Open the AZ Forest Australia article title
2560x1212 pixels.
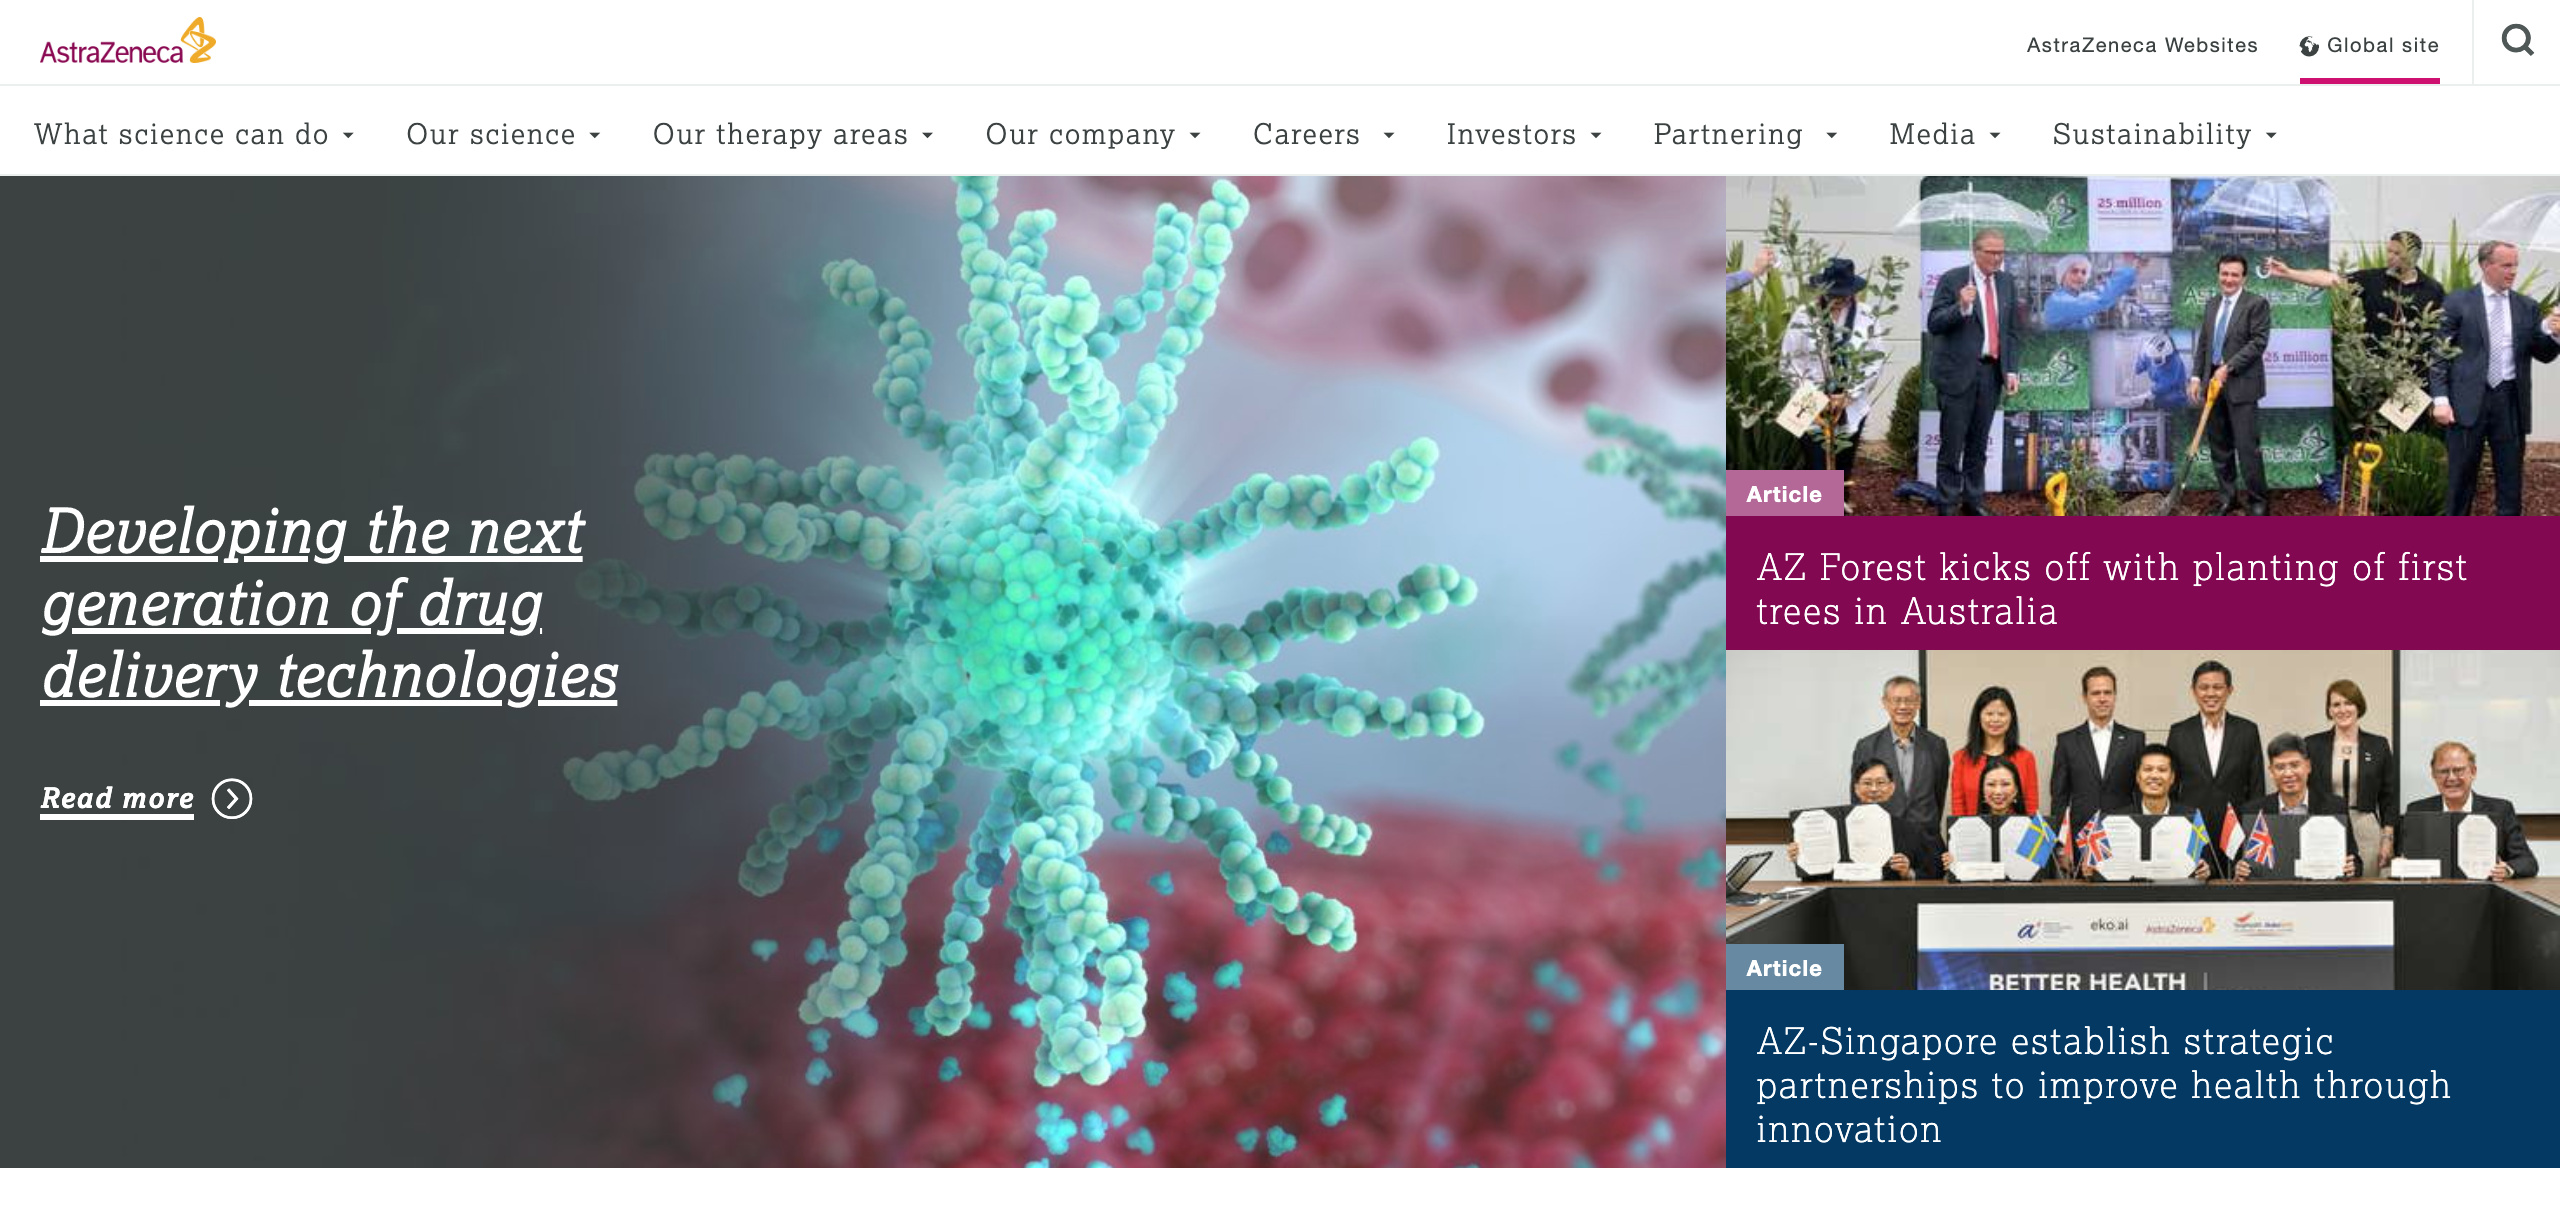coord(2111,589)
